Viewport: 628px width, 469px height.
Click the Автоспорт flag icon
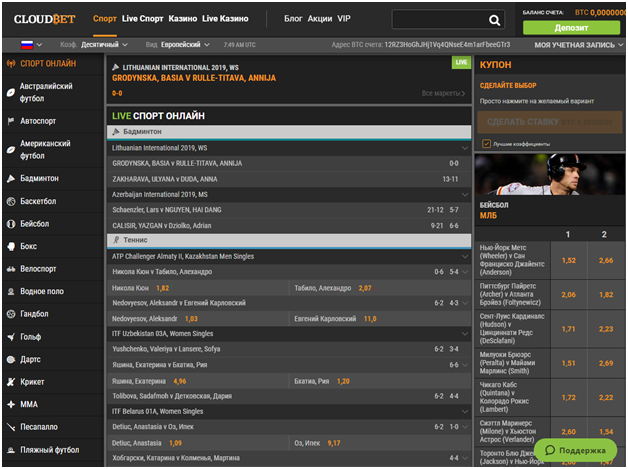11,121
